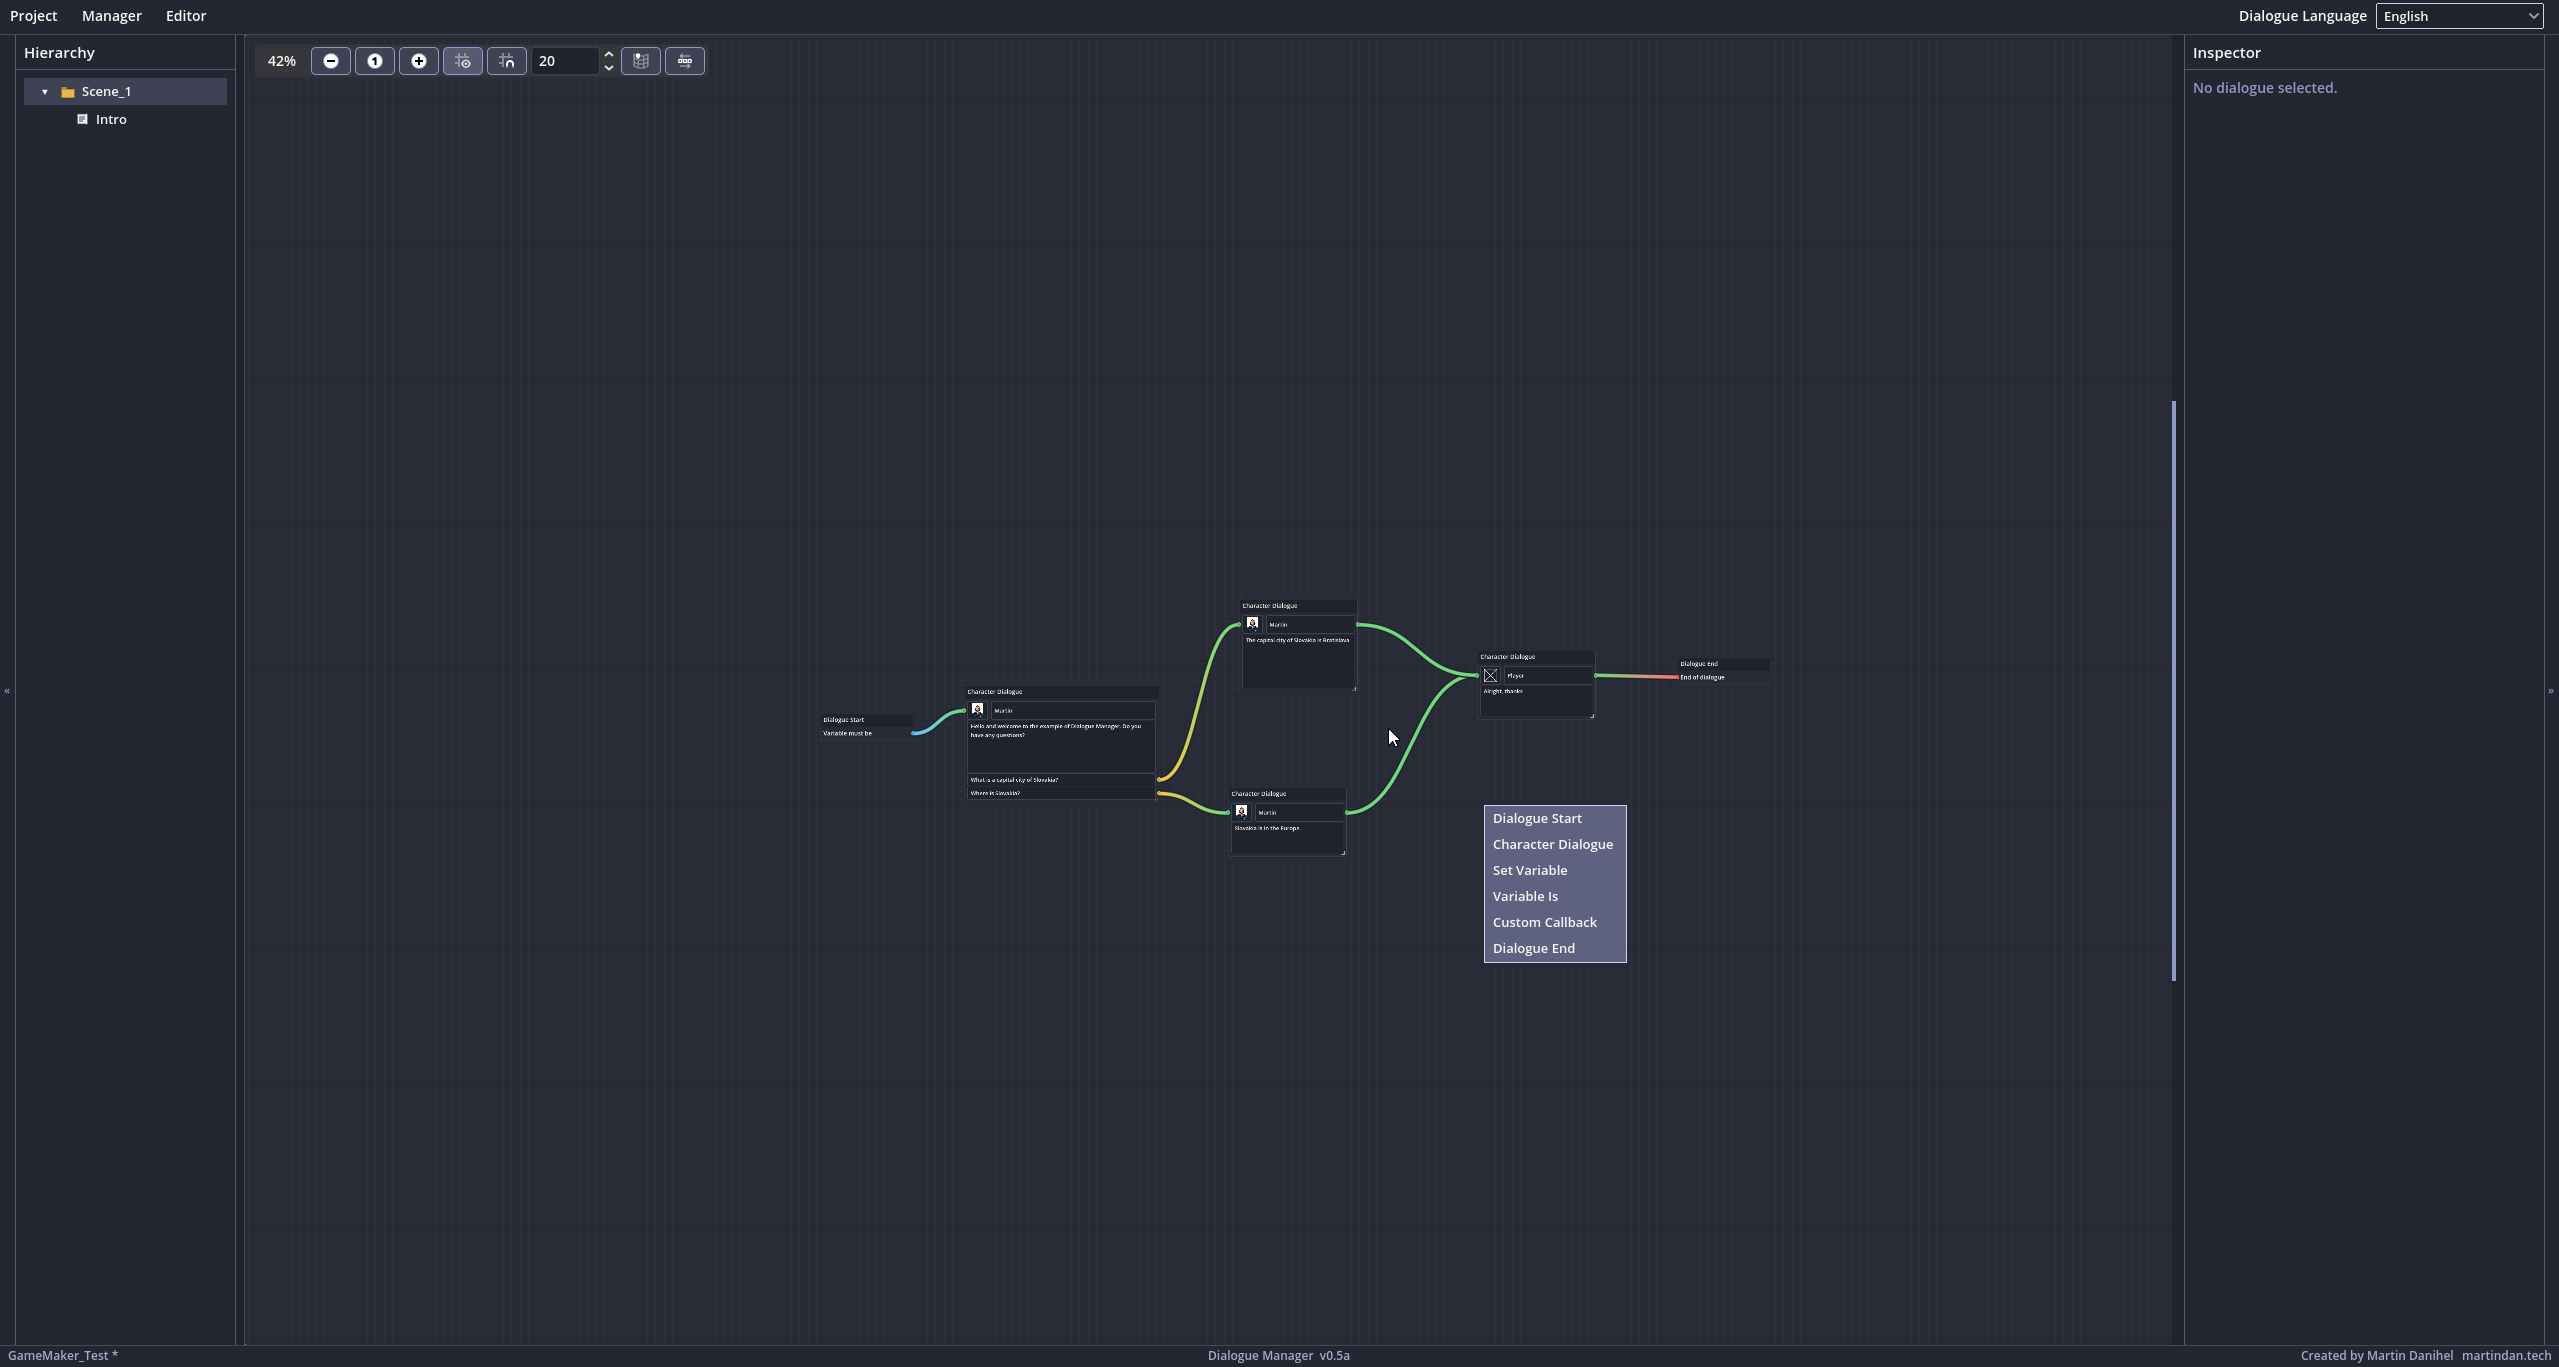
Task: Toggle the minimap button in toolbar
Action: (x=641, y=61)
